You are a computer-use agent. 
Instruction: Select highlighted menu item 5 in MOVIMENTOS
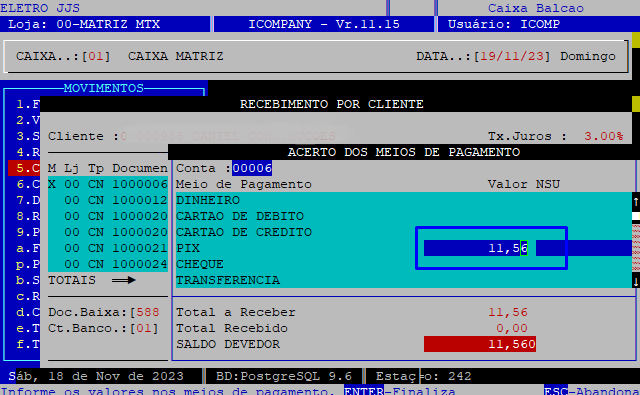24,168
